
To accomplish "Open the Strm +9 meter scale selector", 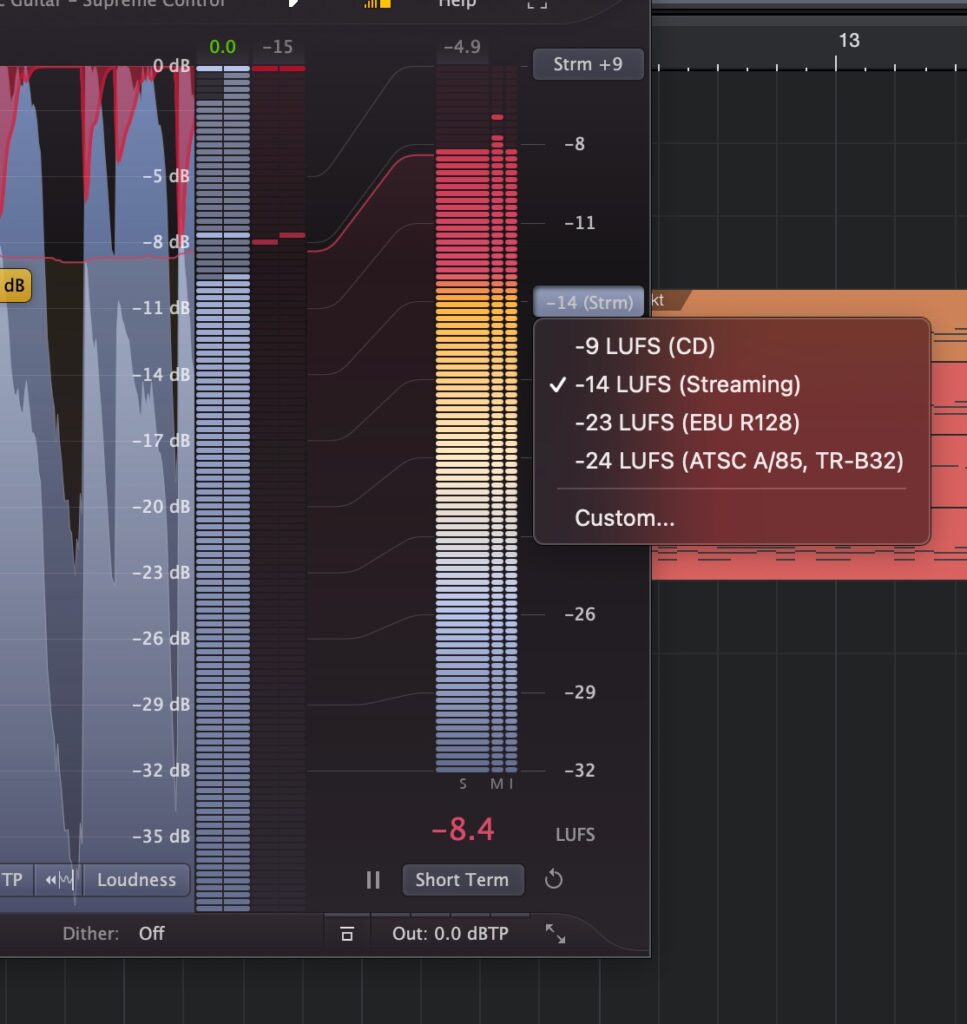I will [588, 64].
